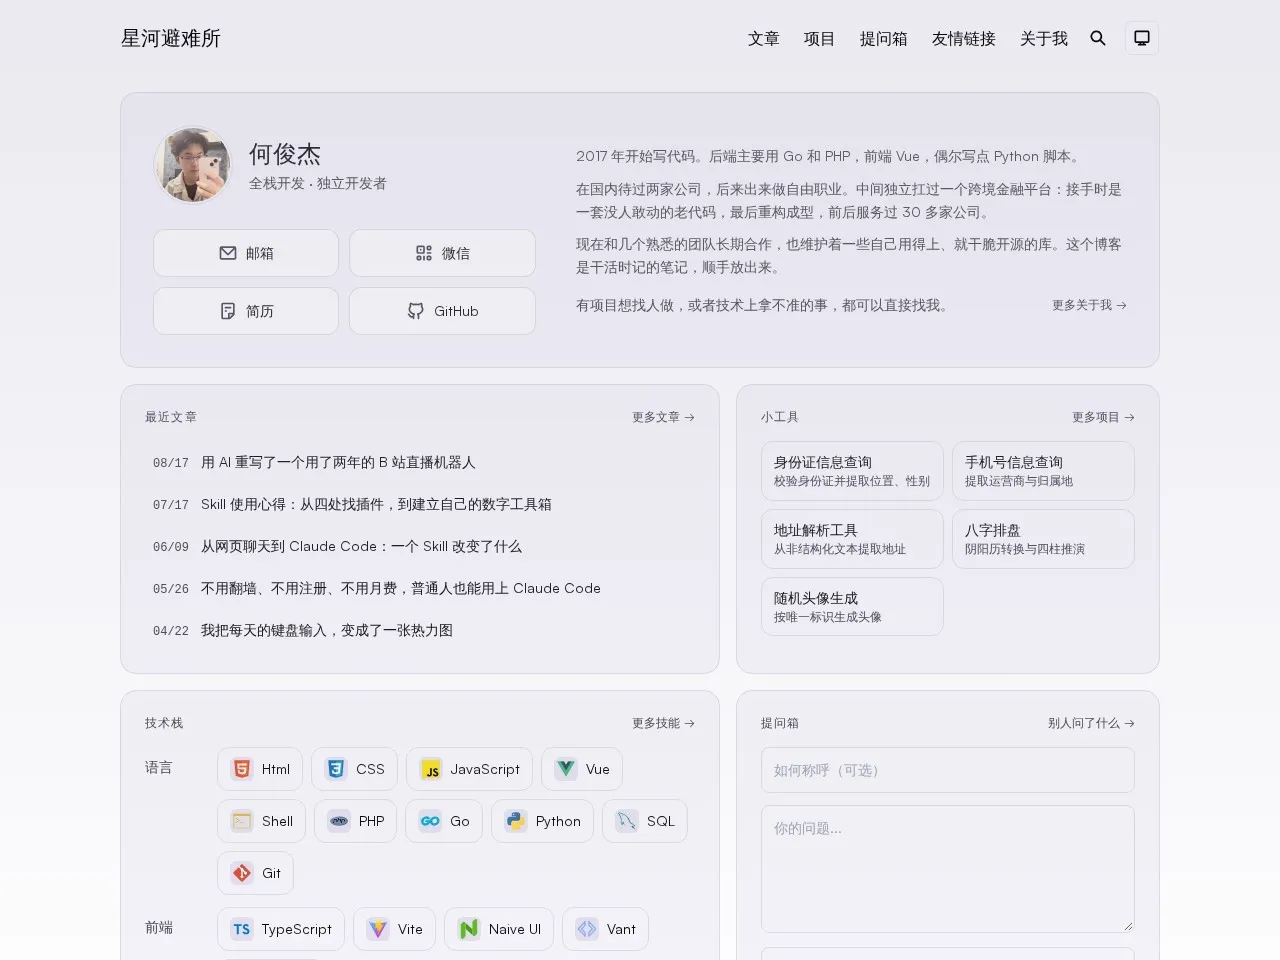Image resolution: width=1280 pixels, height=960 pixels.
Task: Open article 从网页聊天到 Claude Code
Action: point(420,546)
